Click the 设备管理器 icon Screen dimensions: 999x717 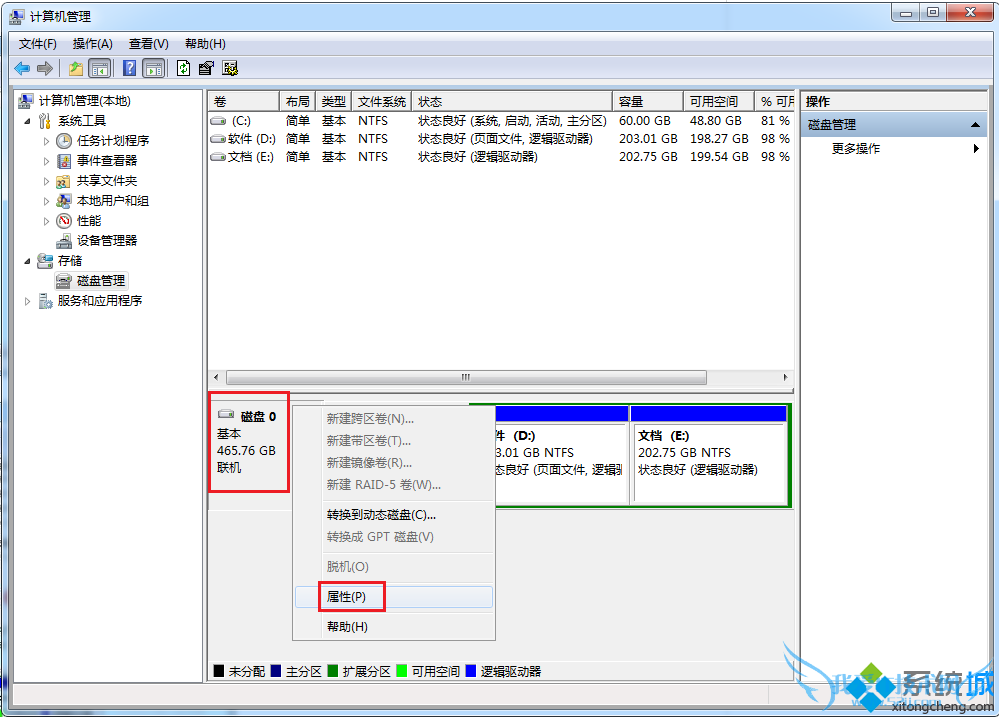[64, 241]
